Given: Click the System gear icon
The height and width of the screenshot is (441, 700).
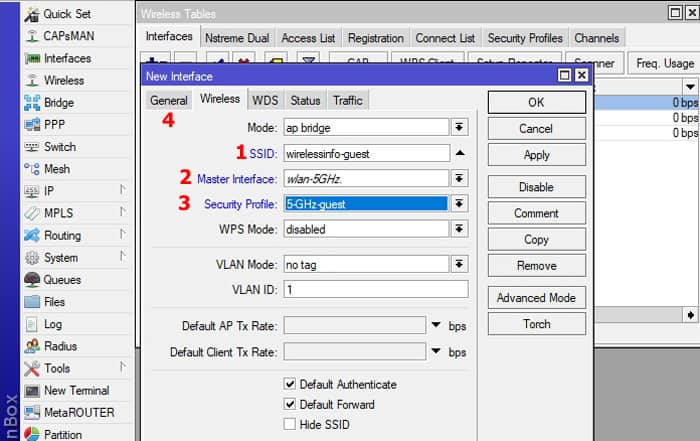Looking at the screenshot, I should pyautogui.click(x=32, y=258).
